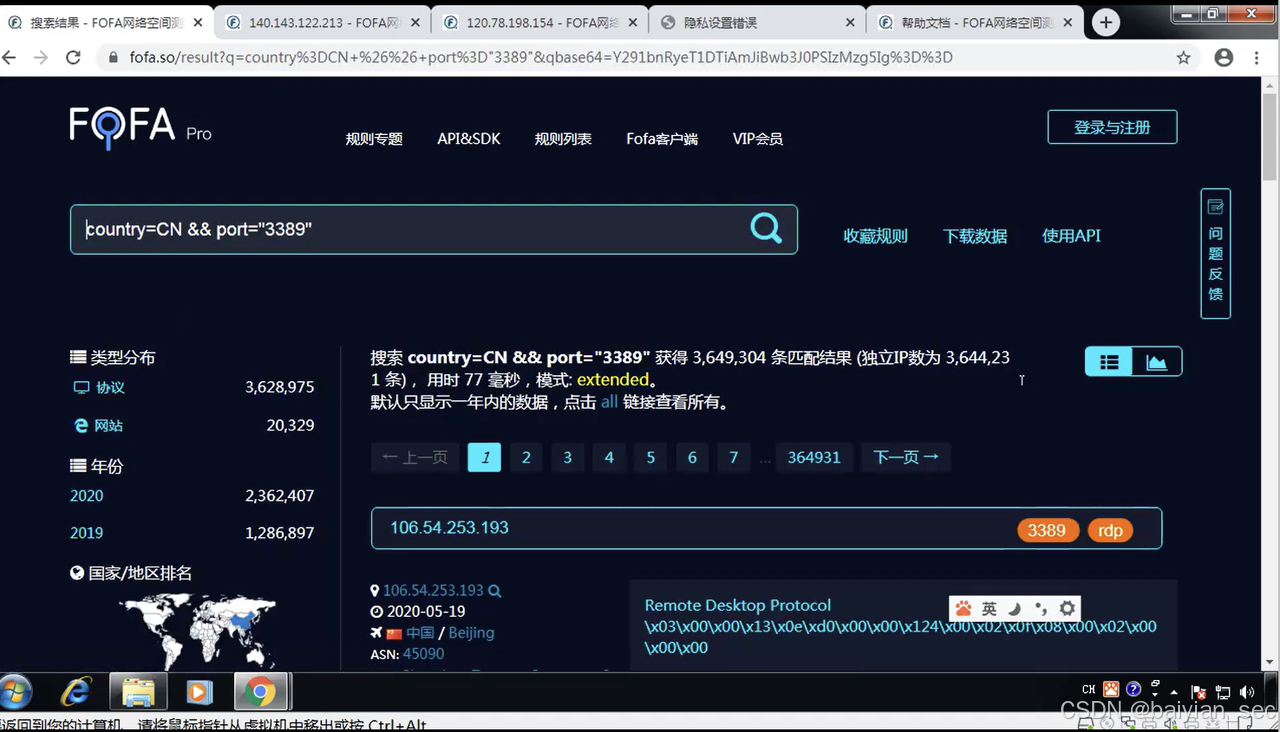
Task: Click the ASN 45090 link
Action: coord(423,654)
